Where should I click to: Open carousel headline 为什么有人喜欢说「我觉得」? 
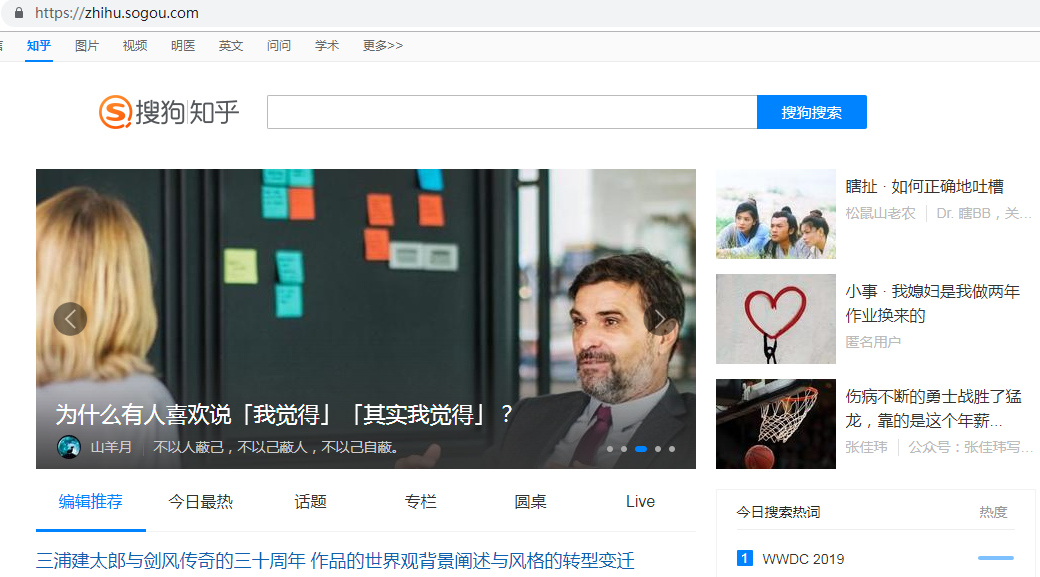point(284,415)
